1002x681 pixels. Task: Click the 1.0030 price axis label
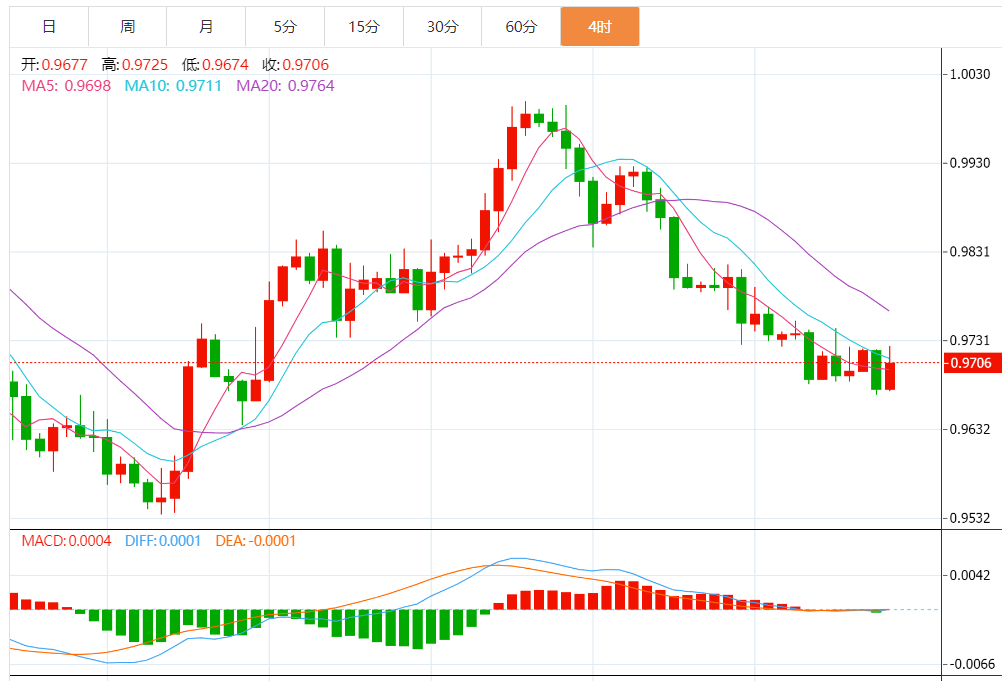coord(970,75)
